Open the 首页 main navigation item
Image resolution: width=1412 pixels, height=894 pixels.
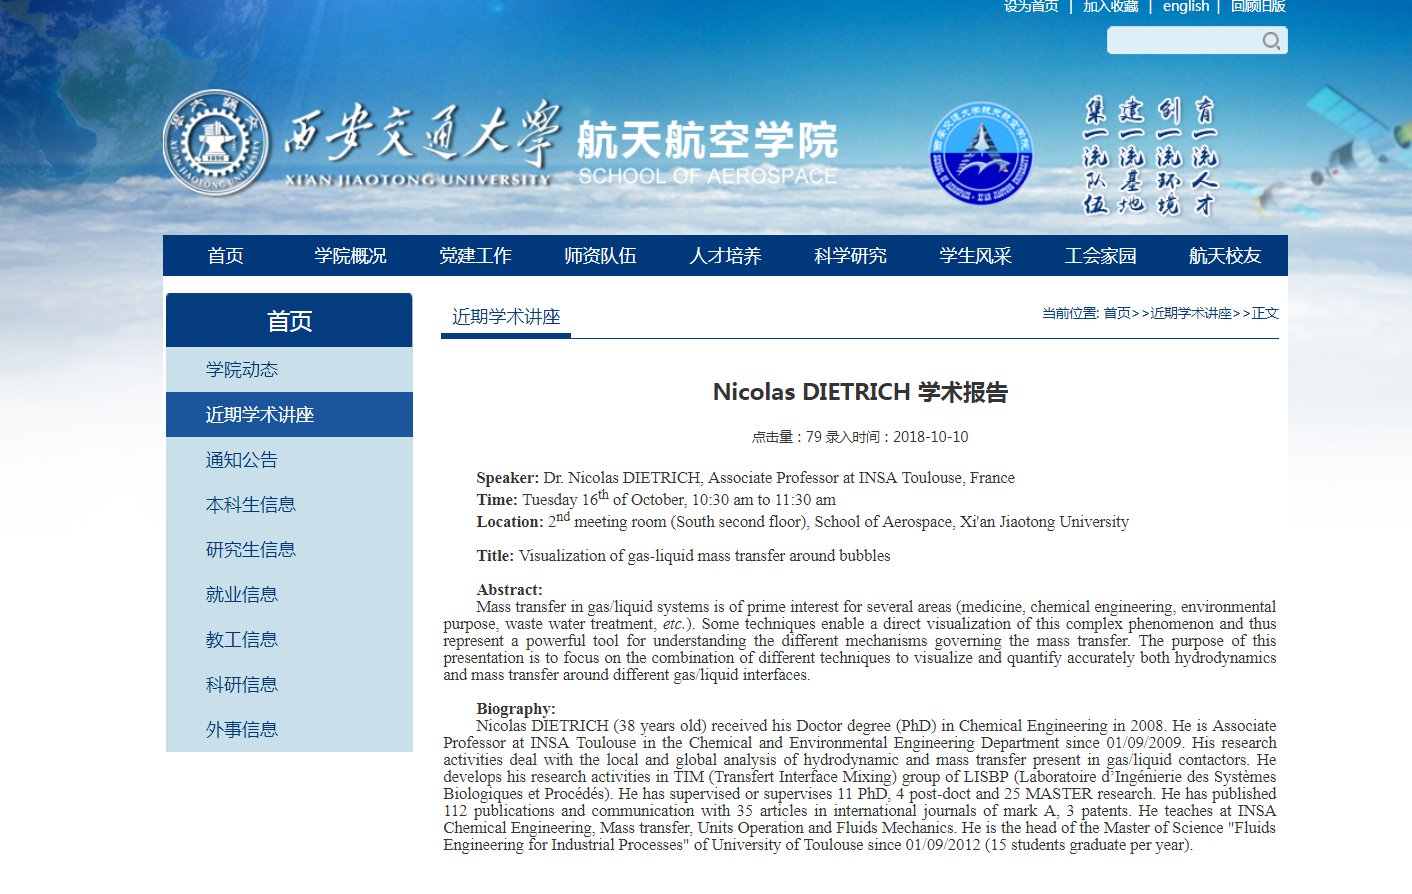pyautogui.click(x=226, y=256)
